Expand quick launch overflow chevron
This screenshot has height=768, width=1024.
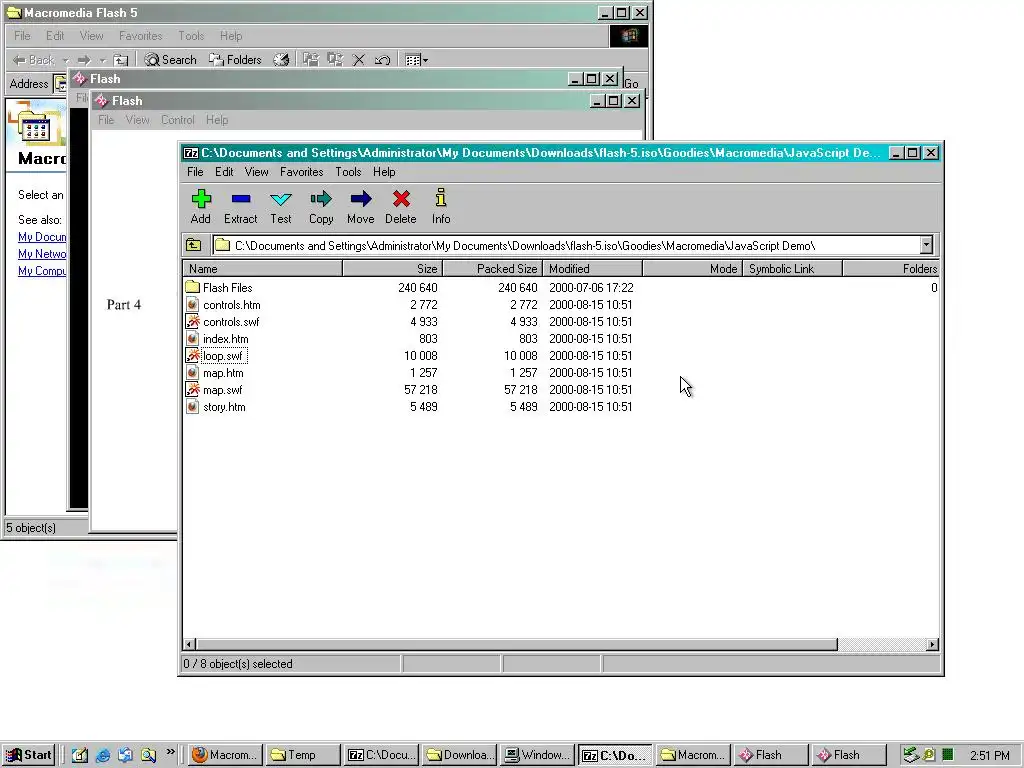pos(170,752)
